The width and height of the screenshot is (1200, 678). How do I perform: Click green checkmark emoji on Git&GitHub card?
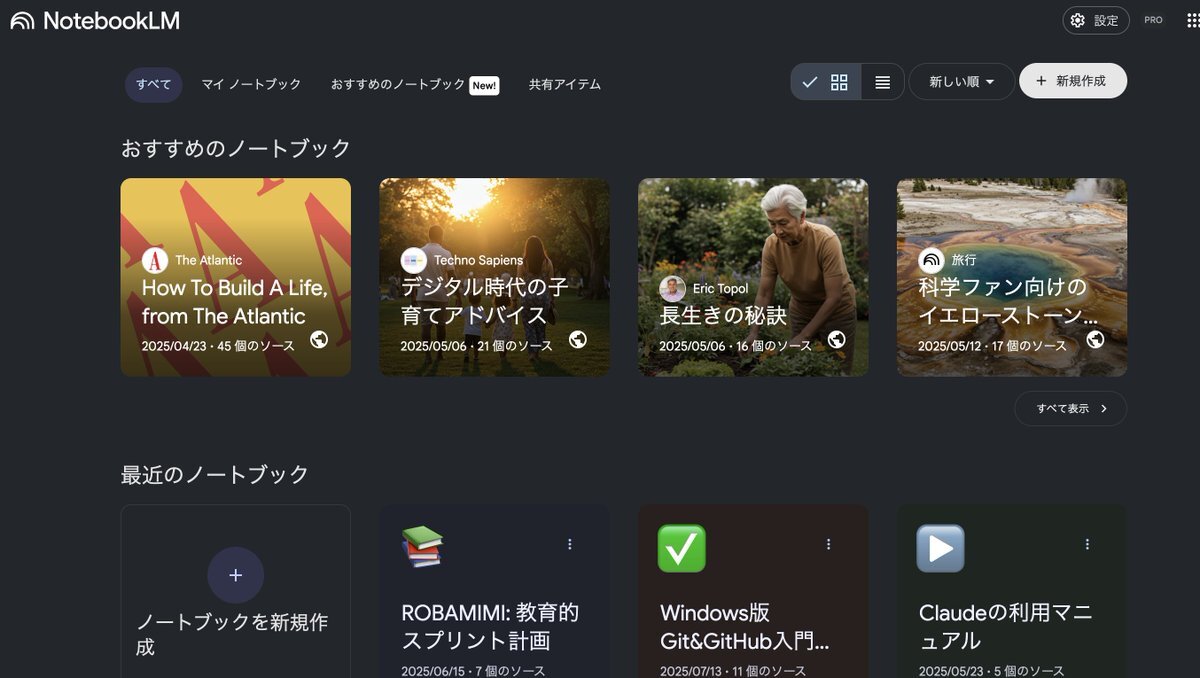pos(681,548)
